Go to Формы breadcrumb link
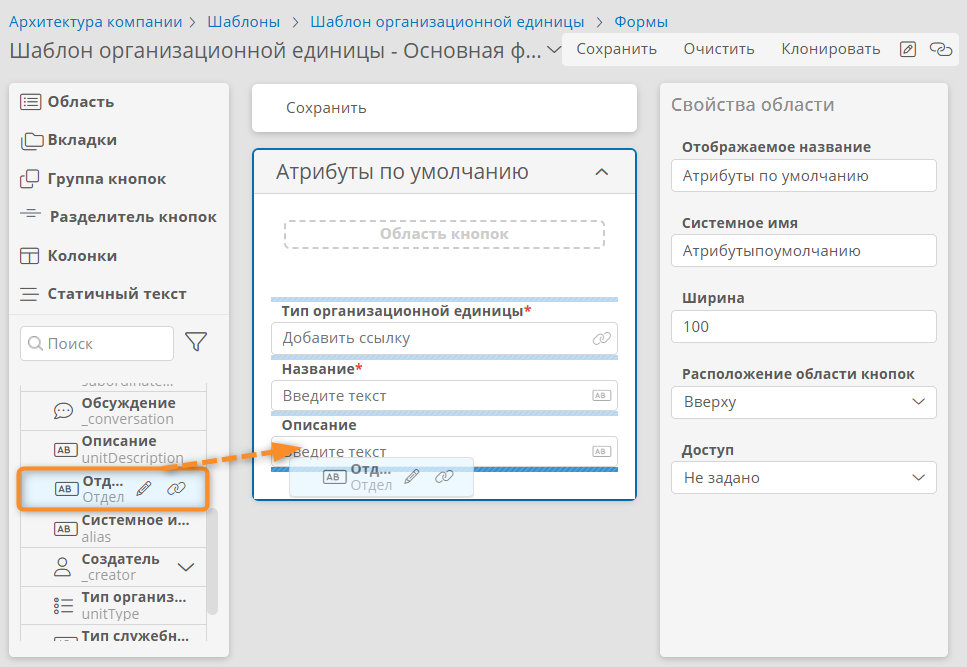This screenshot has height=667, width=967. point(641,22)
